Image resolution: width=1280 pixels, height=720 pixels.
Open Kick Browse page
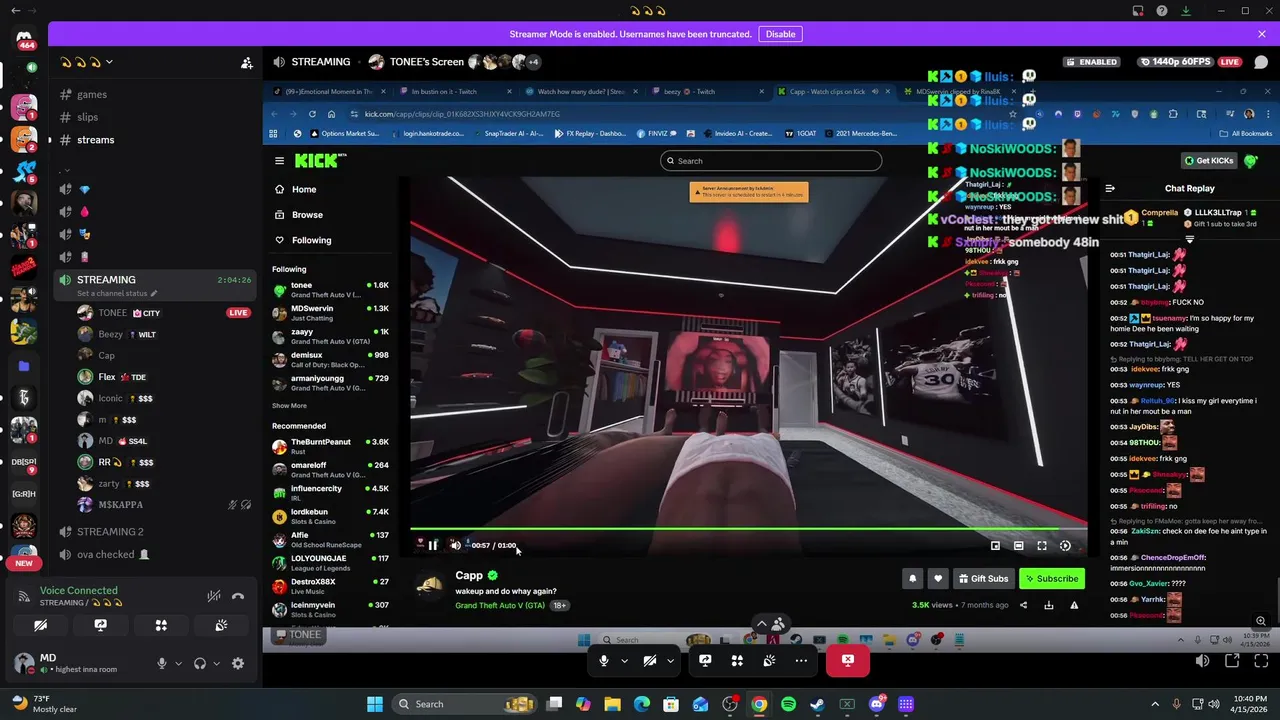click(299, 215)
